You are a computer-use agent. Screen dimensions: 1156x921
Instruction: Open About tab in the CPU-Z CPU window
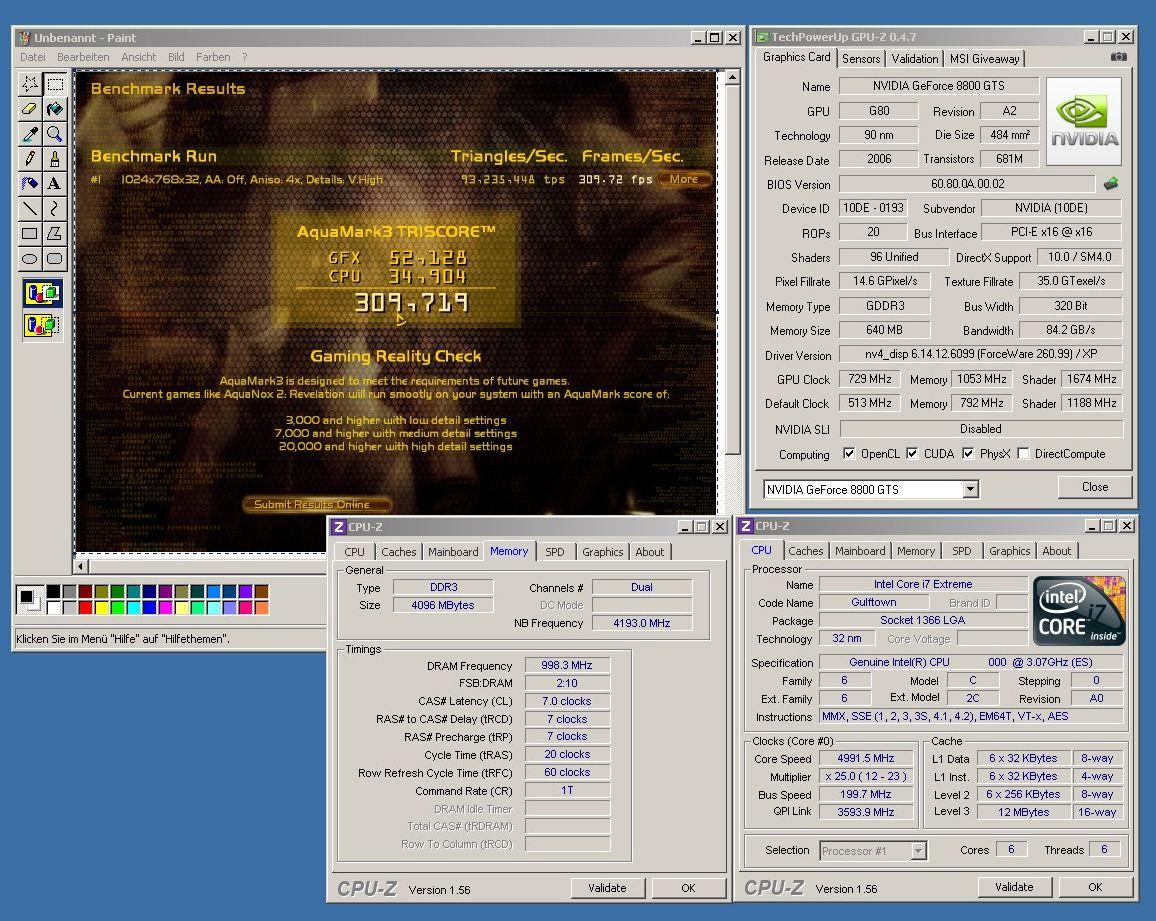coord(1056,551)
